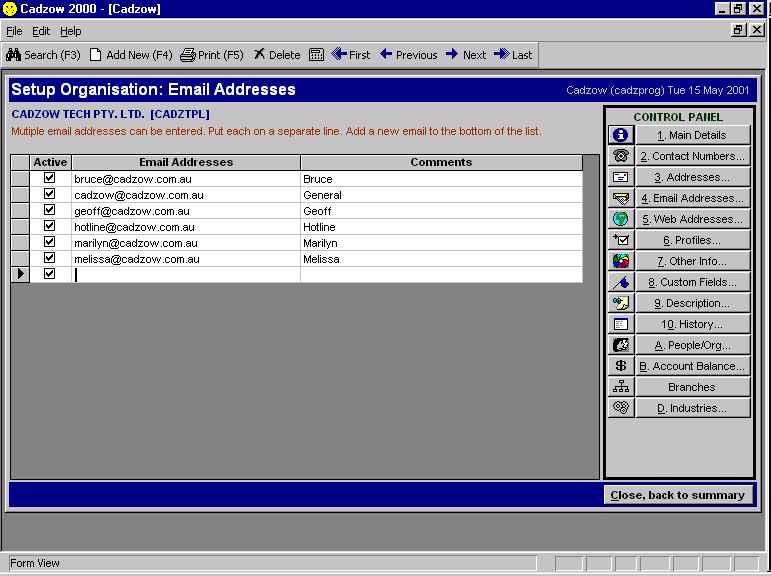This screenshot has height=576, width=771.
Task: Click the current-row arrow selector on new row
Action: click(20, 274)
